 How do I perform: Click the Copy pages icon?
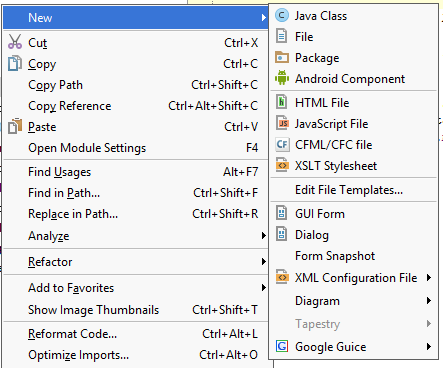15,63
